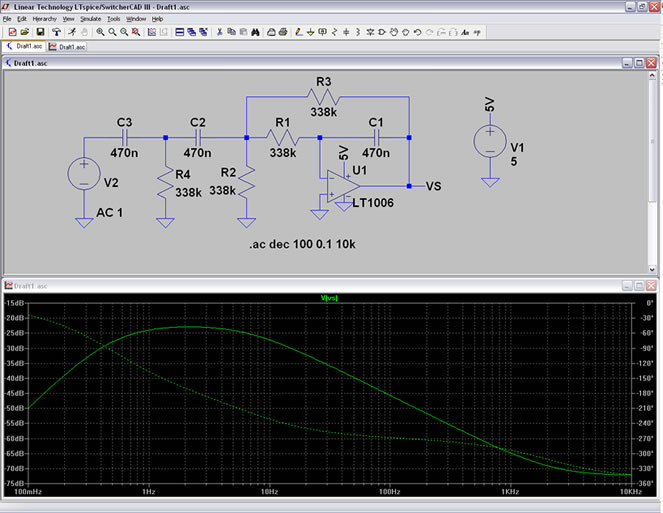Click the Zoom In magnifier icon
Viewport: 663px width, 513px height.
pyautogui.click(x=101, y=32)
